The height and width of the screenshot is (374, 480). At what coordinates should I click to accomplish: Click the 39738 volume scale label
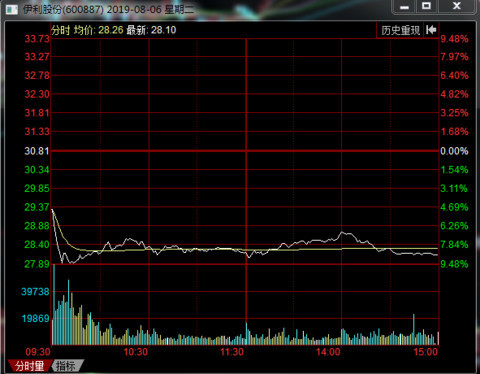pos(35,292)
